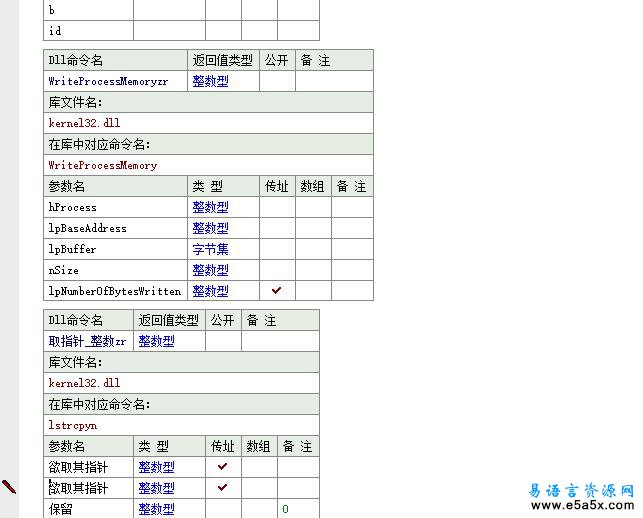This screenshot has width=643, height=518.
Task: Click kernel32.dll under 取指针_整数zr library name
Action: click(x=84, y=383)
